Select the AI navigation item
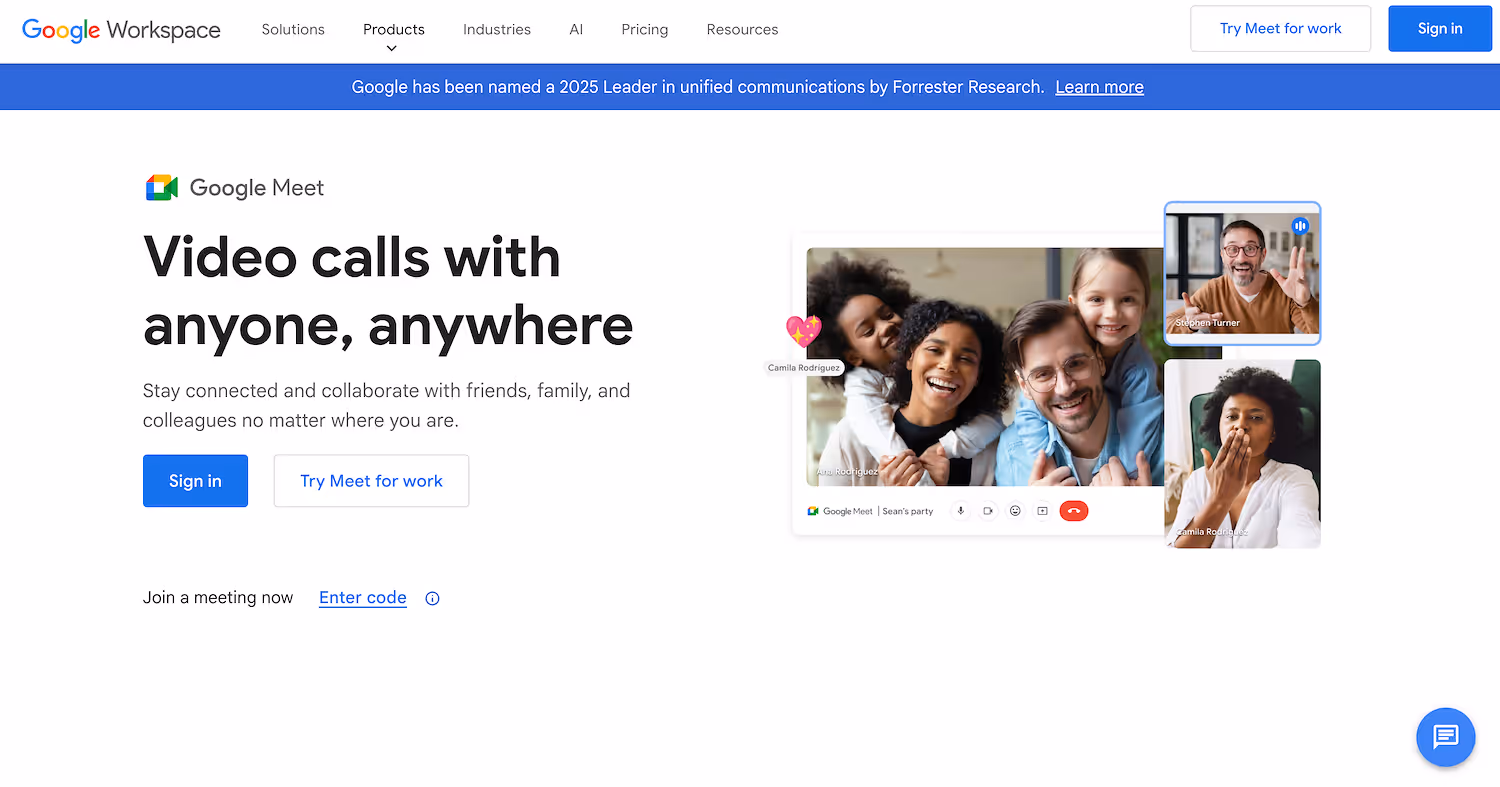The width and height of the screenshot is (1500, 787). pyautogui.click(x=576, y=29)
